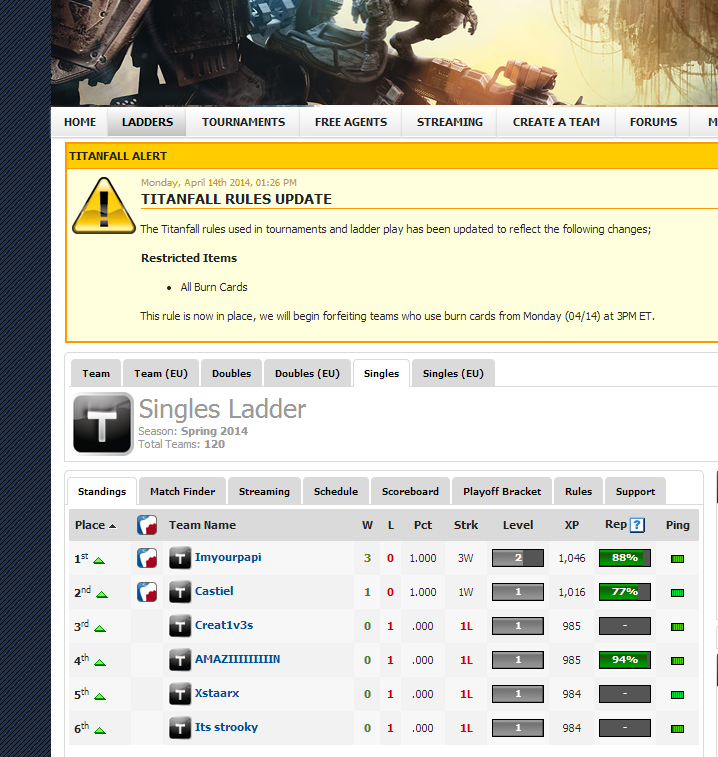Click the 94% reputation bar for AMAZIIIIIIIIIN

(x=624, y=660)
